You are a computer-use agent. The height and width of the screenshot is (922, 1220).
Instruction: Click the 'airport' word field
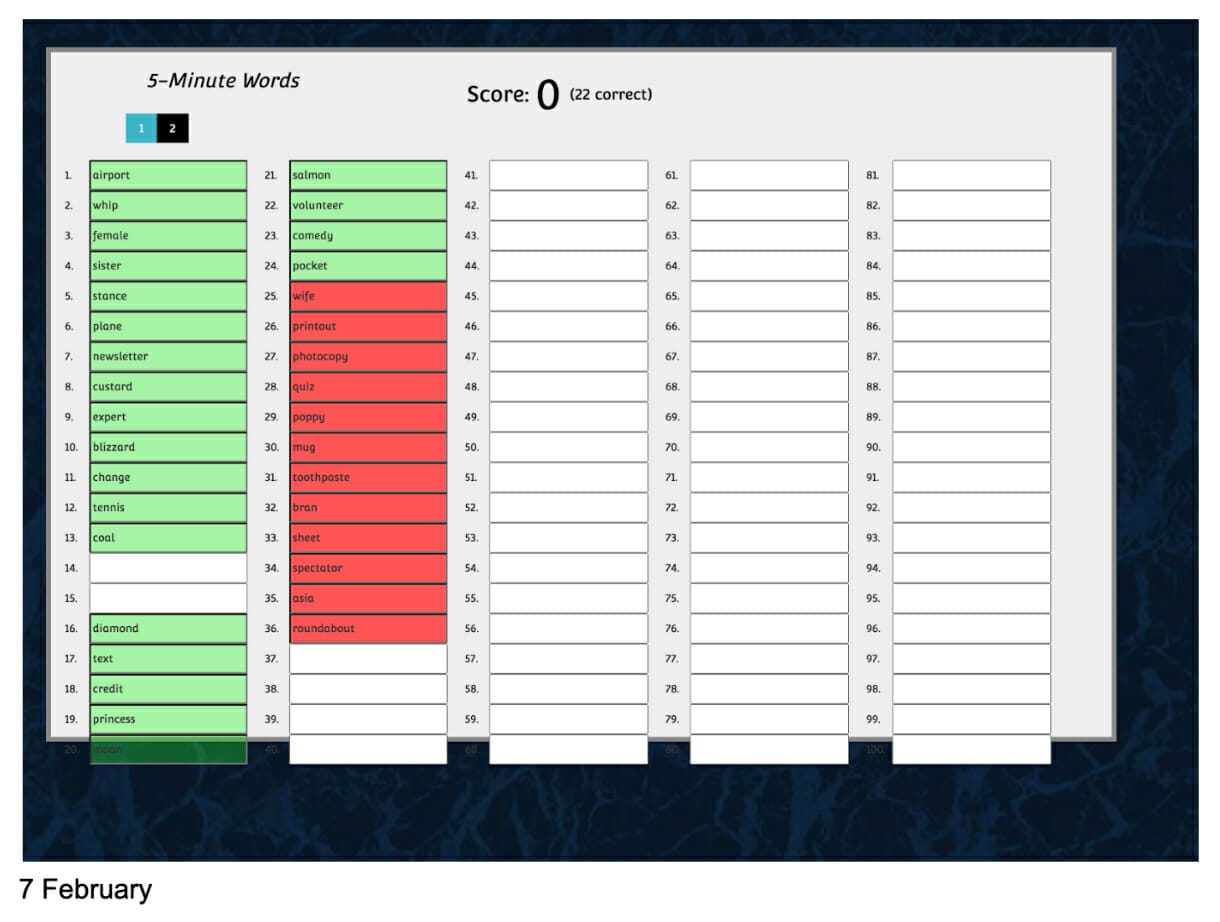click(168, 175)
